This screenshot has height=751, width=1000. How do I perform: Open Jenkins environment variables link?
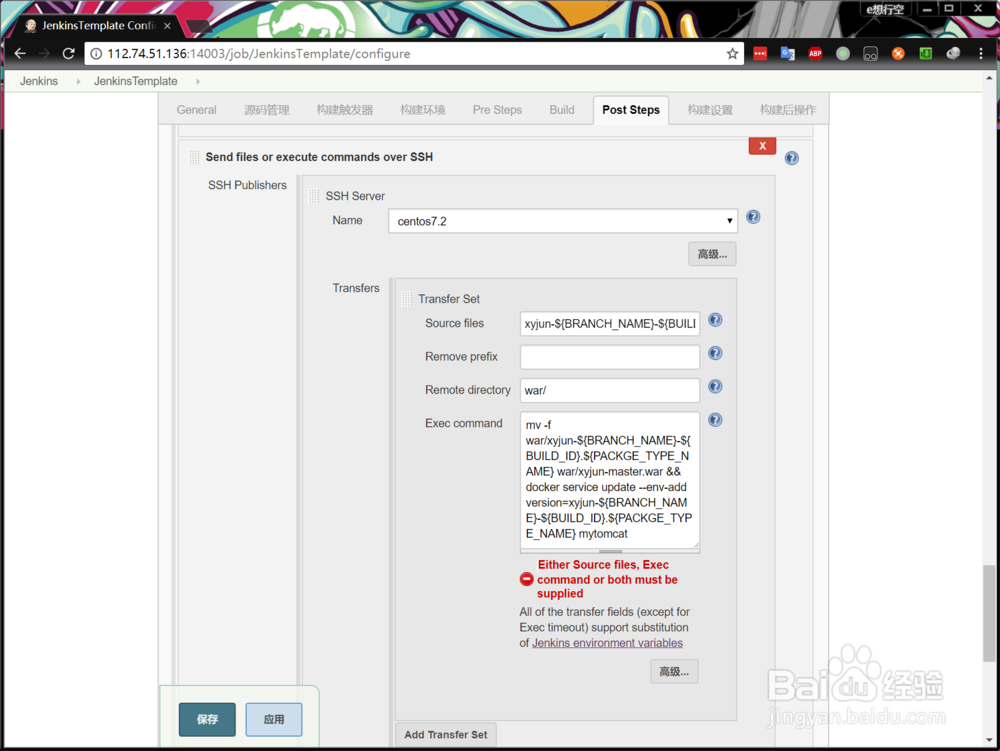tap(607, 643)
